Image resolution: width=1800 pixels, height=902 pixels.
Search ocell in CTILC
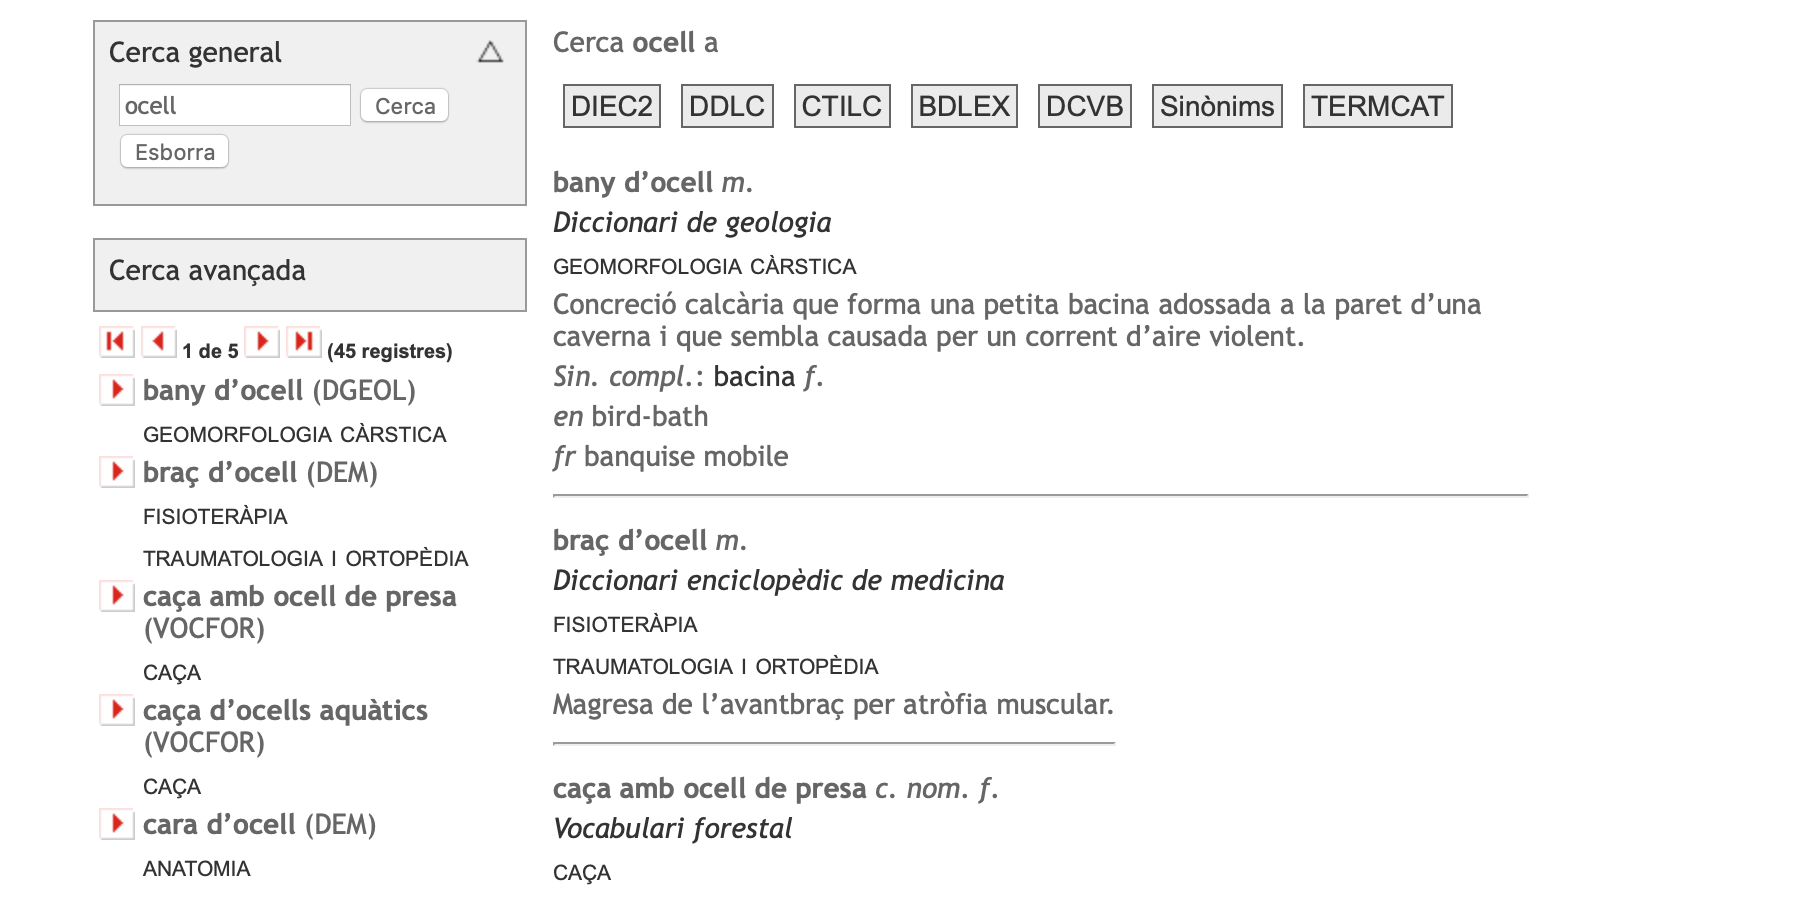(841, 106)
